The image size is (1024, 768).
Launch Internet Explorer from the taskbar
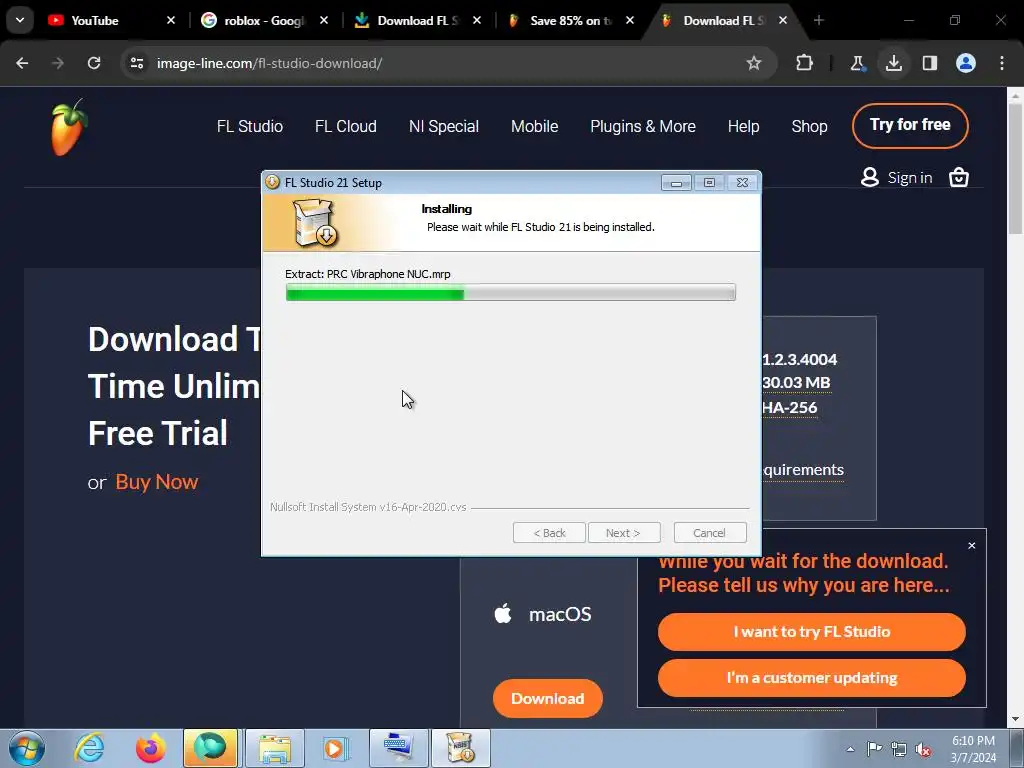(89, 748)
